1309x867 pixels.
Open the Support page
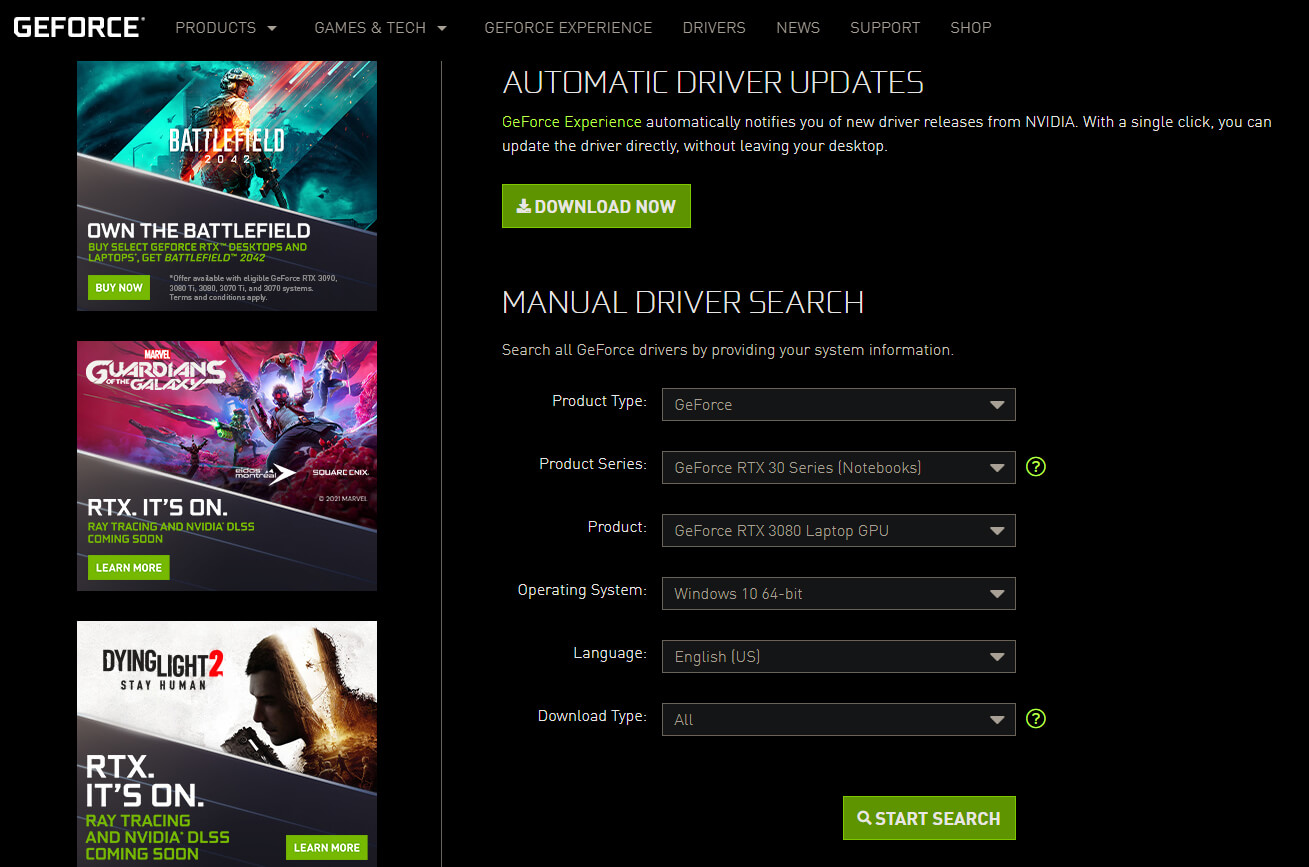pos(885,28)
